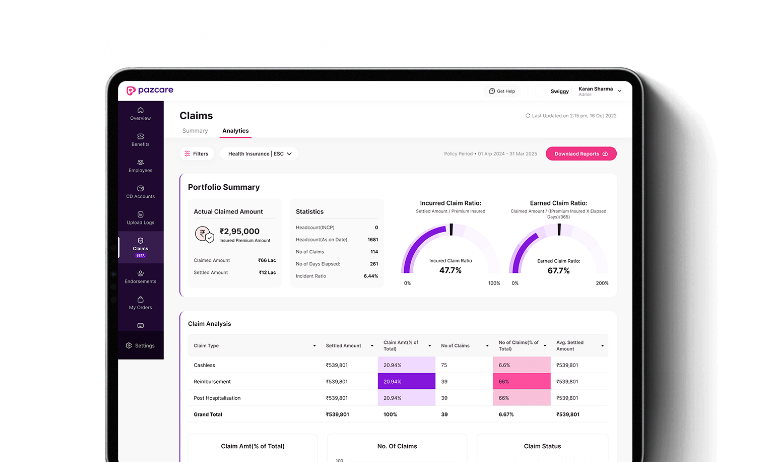The image size is (768, 462).
Task: Open the Filters panel
Action: pos(196,153)
